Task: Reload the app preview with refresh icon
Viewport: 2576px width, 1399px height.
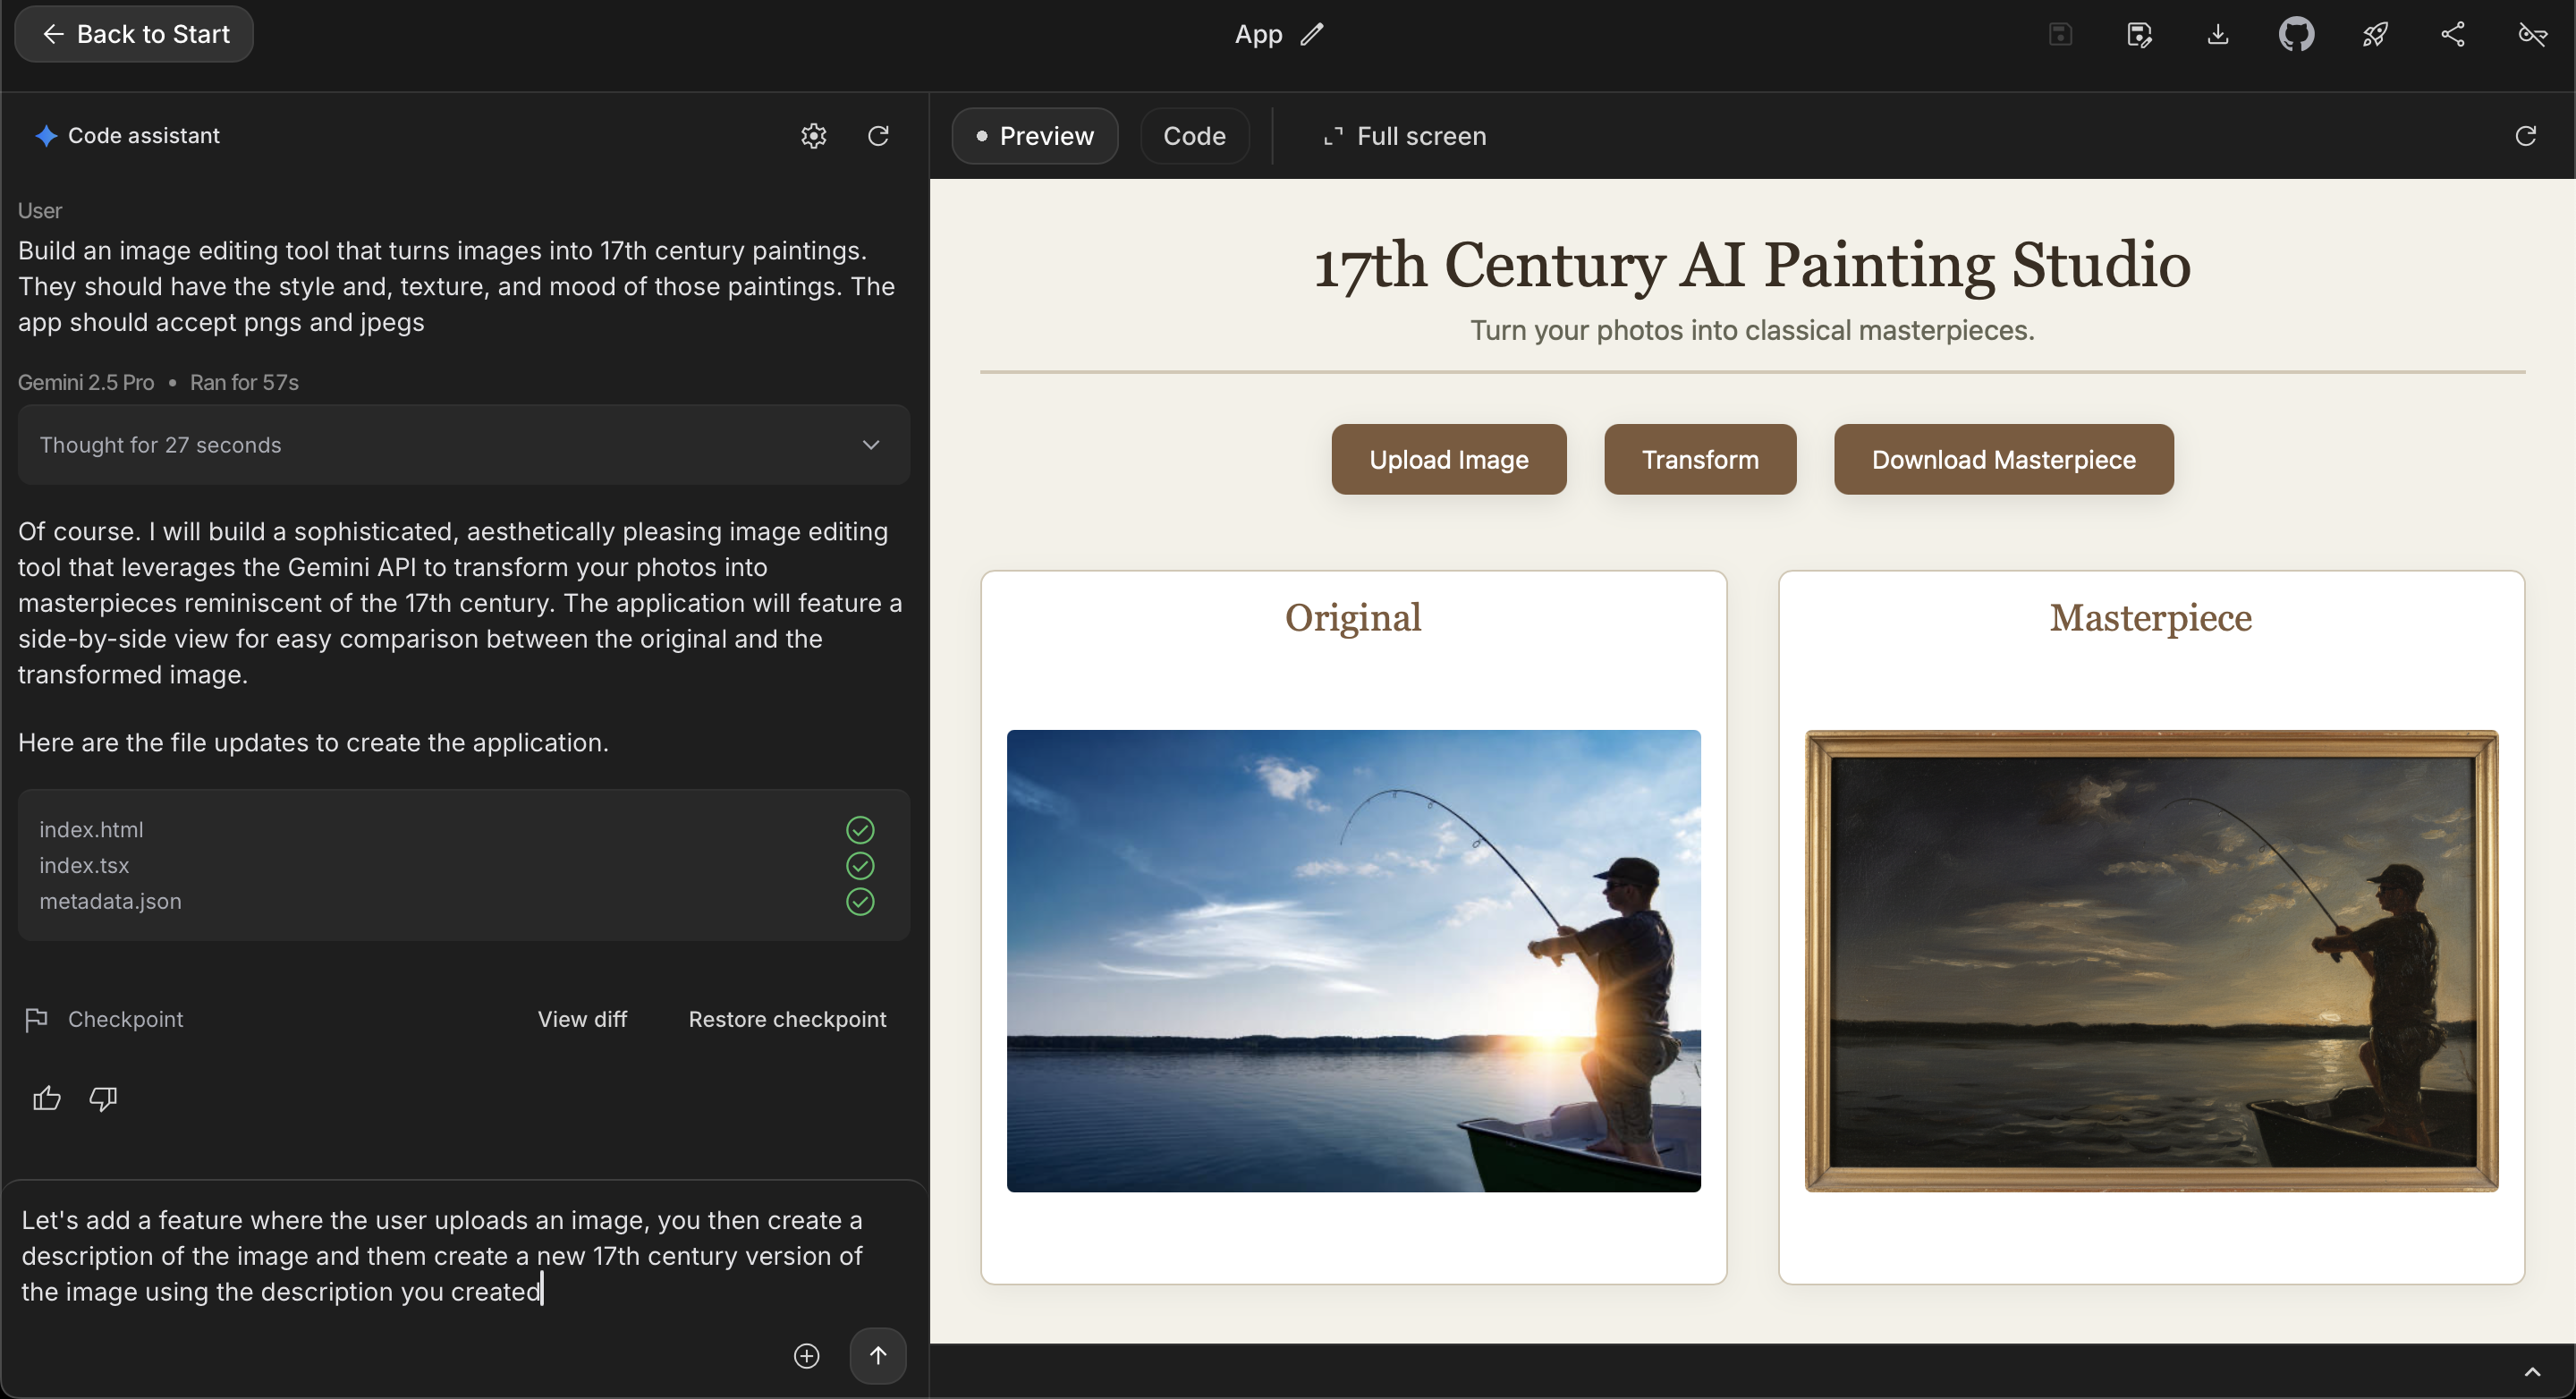Action: coord(2526,136)
